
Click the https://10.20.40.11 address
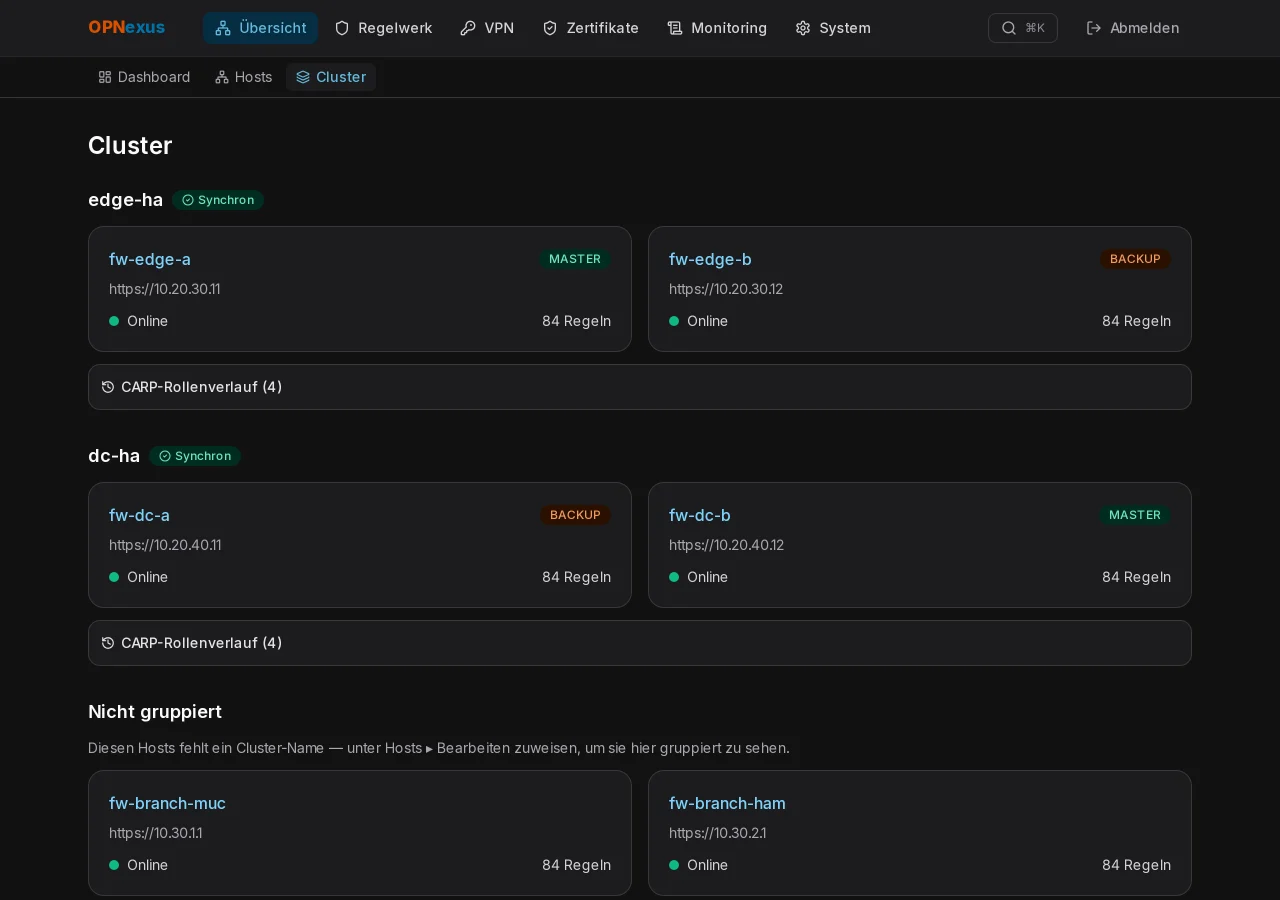pos(165,545)
